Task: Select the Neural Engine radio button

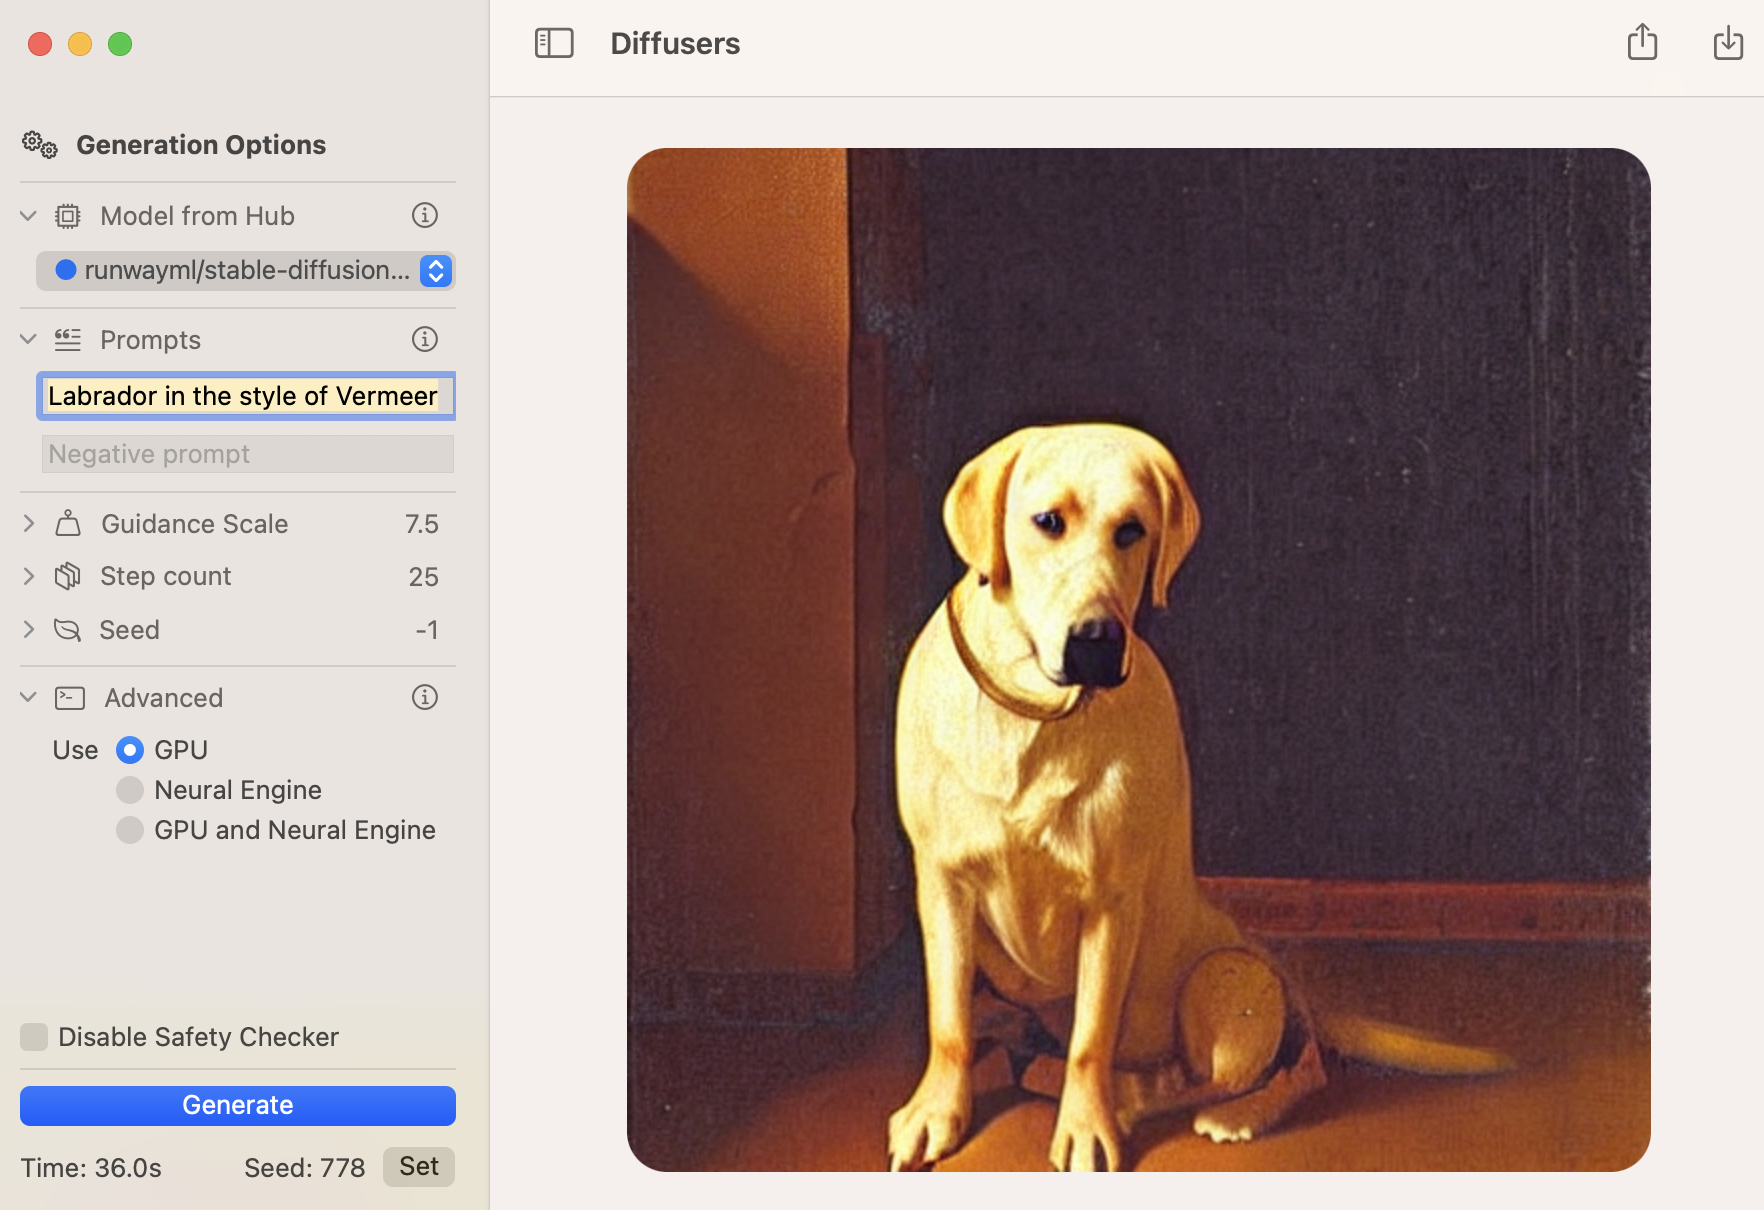Action: pyautogui.click(x=129, y=790)
